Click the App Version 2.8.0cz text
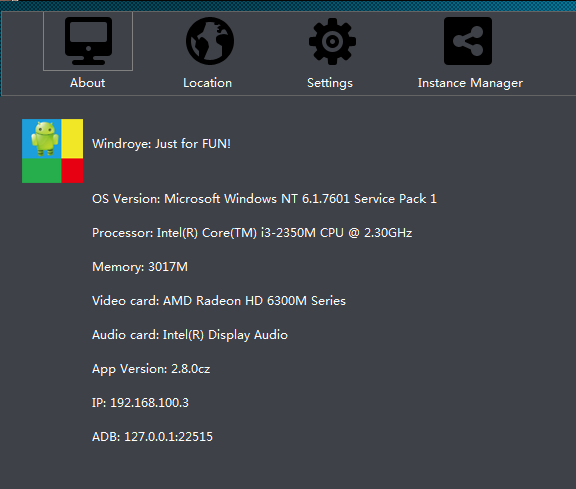This screenshot has width=576, height=489. tap(151, 369)
